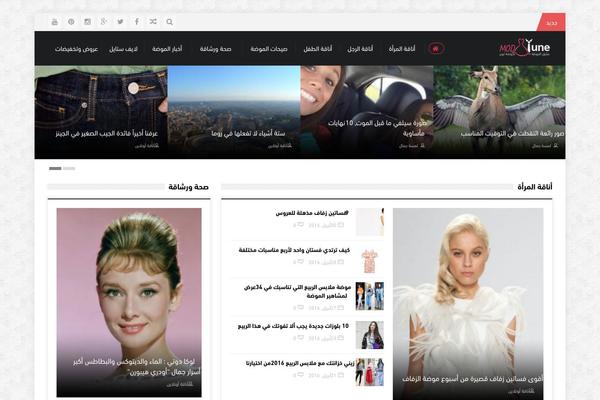Click the spring street-style celebrities thumbnail
This screenshot has height=400, width=600.
click(370, 296)
